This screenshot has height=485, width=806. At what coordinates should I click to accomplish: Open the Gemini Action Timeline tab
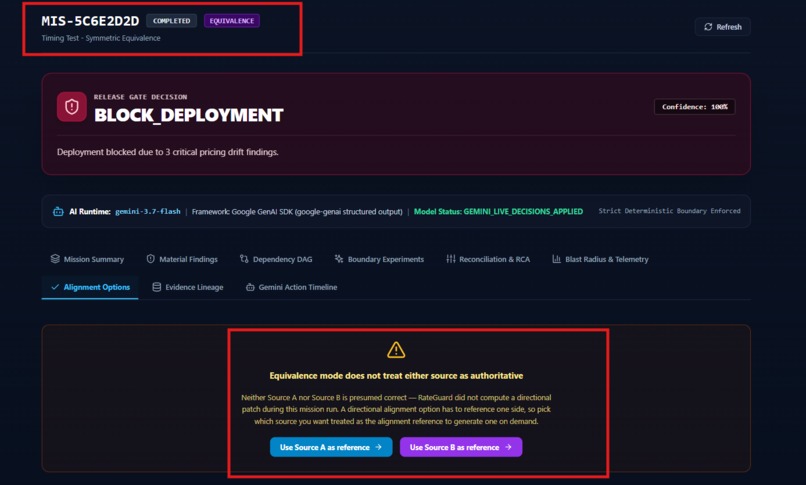tap(291, 287)
